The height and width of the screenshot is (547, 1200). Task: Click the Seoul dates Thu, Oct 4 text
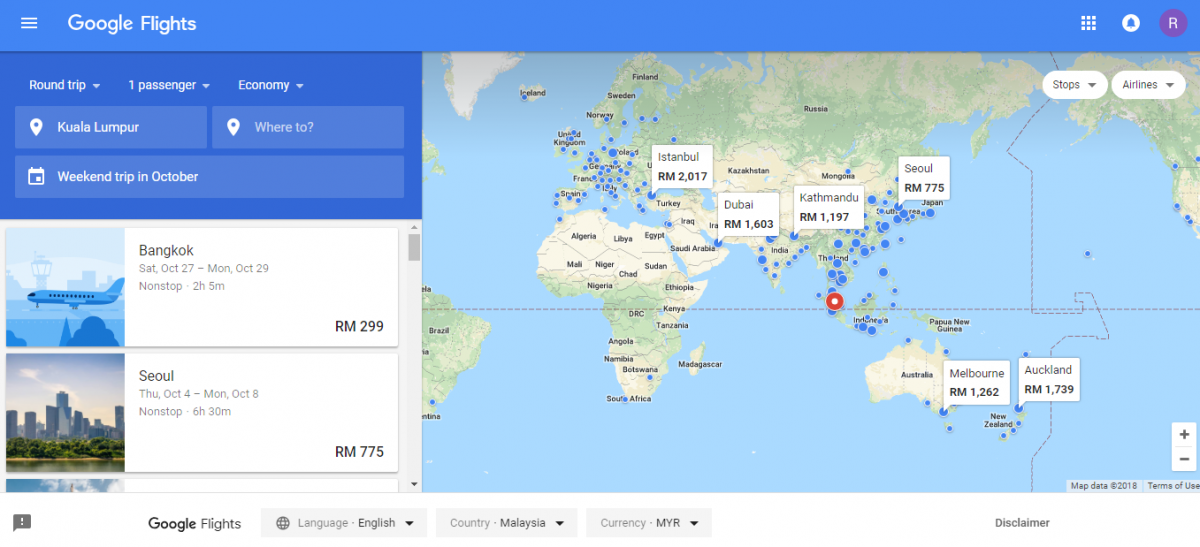coord(199,394)
